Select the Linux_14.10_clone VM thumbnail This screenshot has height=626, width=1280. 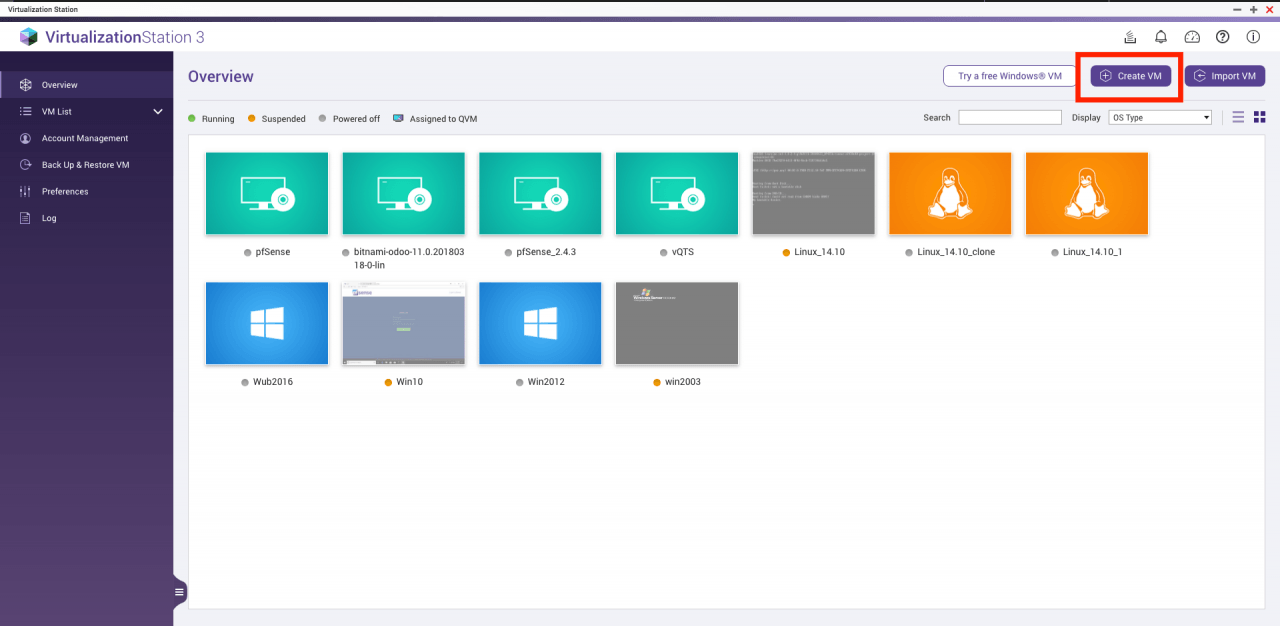tap(950, 193)
